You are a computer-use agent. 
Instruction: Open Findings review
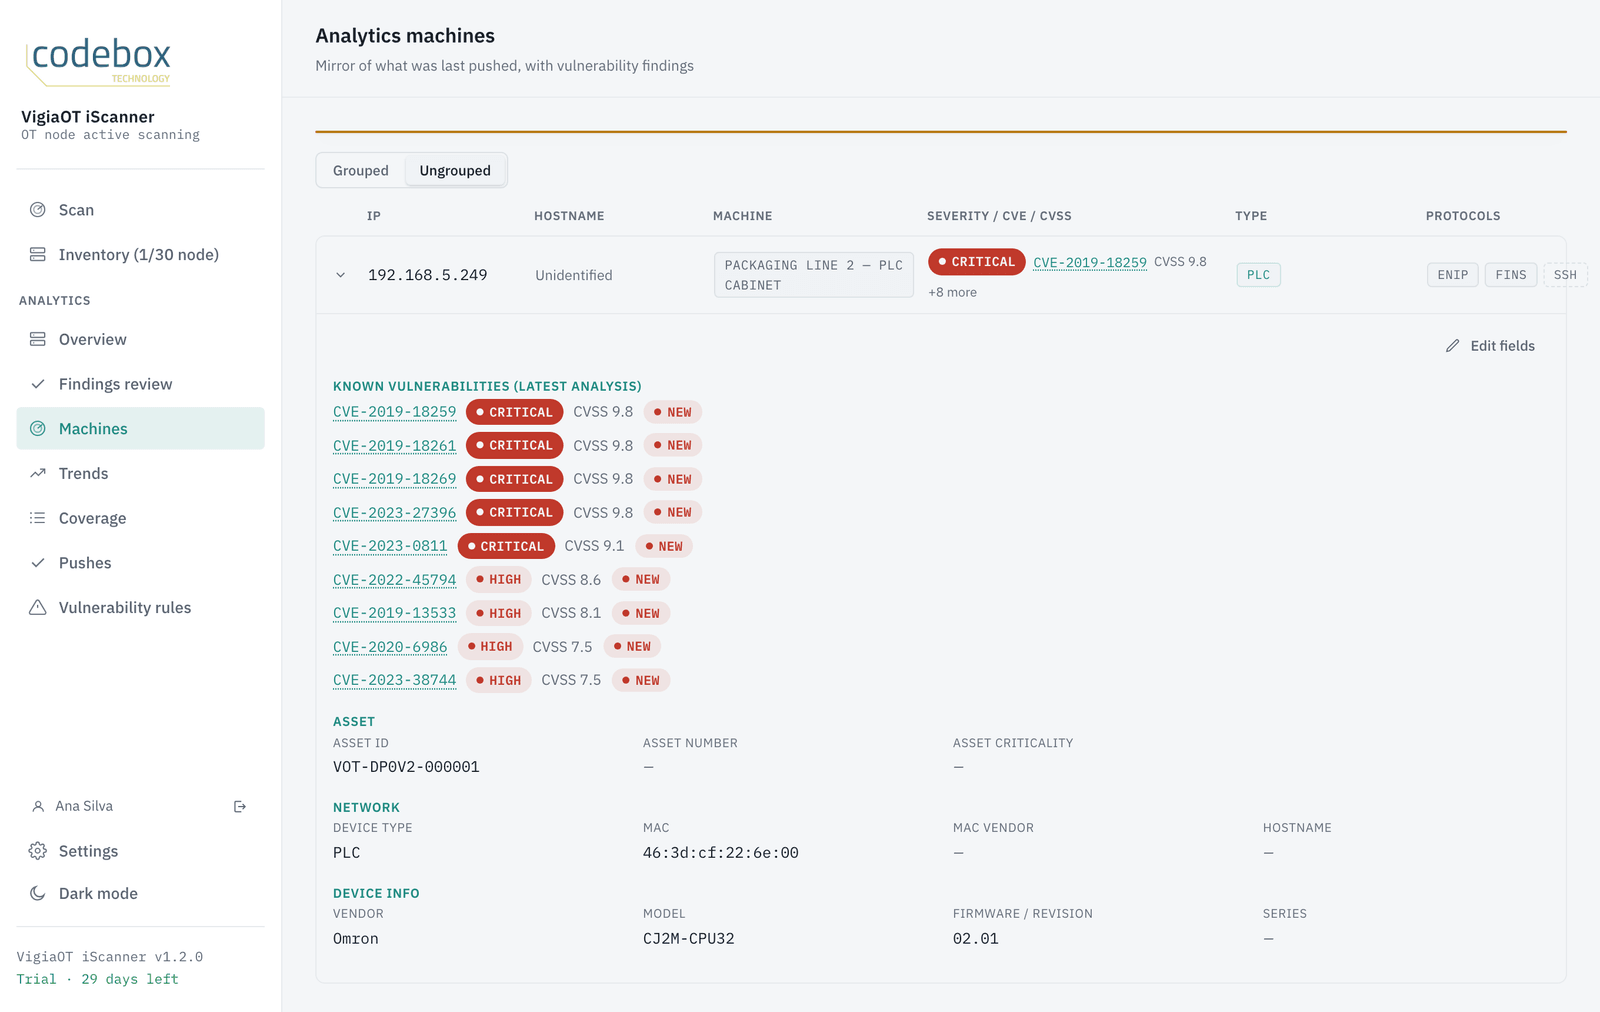pyautogui.click(x=140, y=384)
